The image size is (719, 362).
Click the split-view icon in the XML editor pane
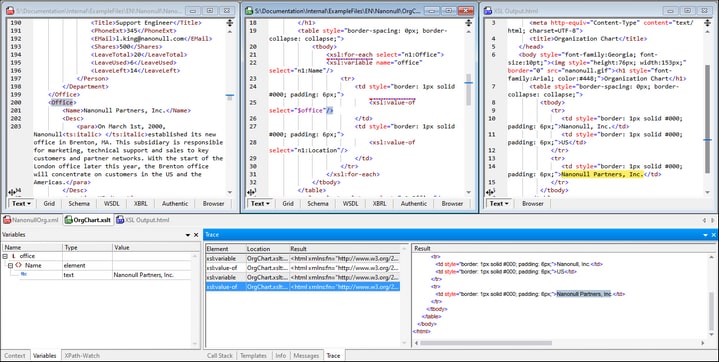[x=230, y=23]
